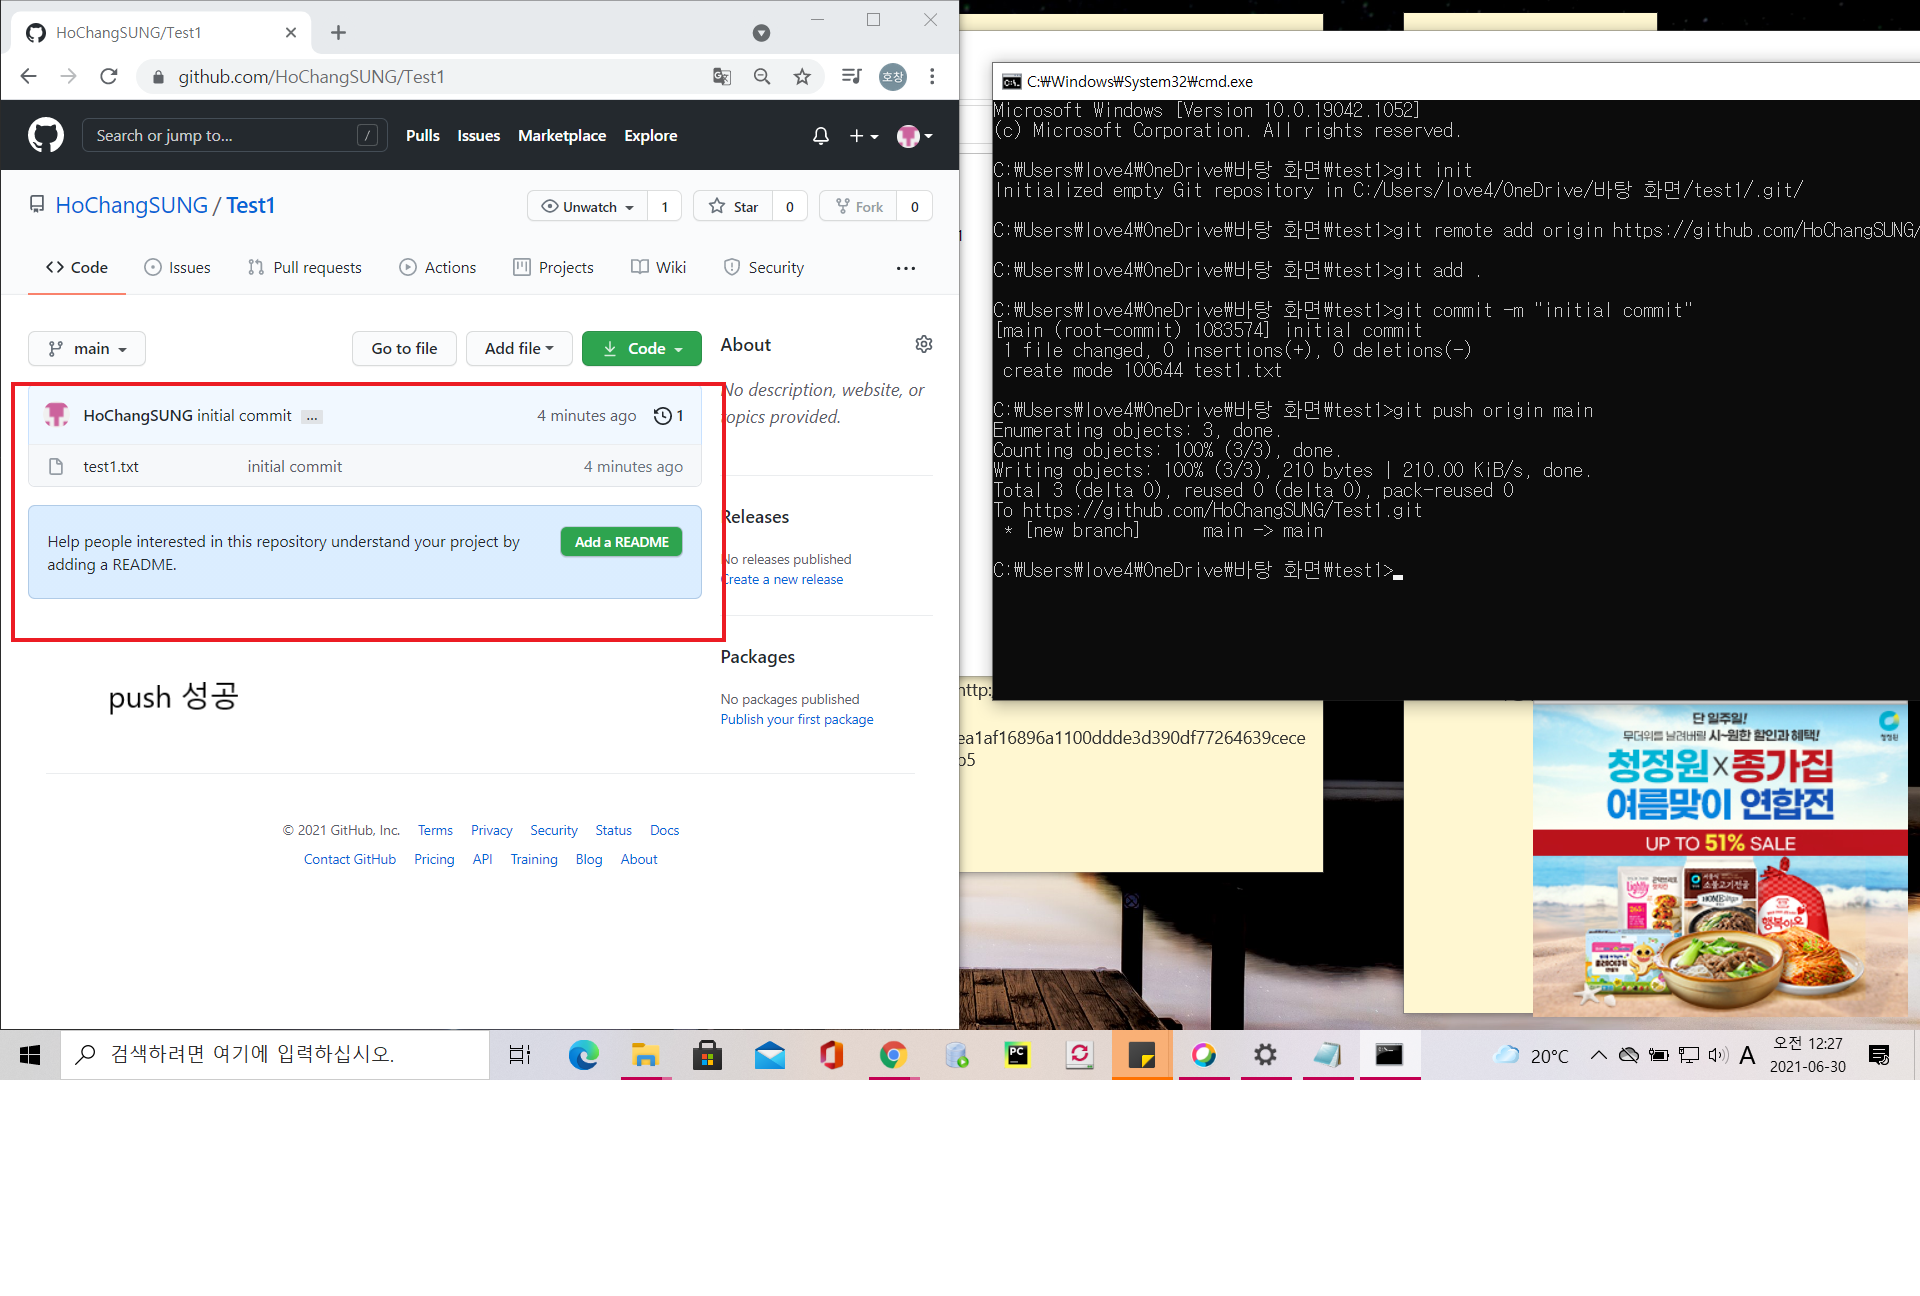This screenshot has height=1296, width=1920.
Task: Toggle Star on the repository
Action: (x=734, y=207)
